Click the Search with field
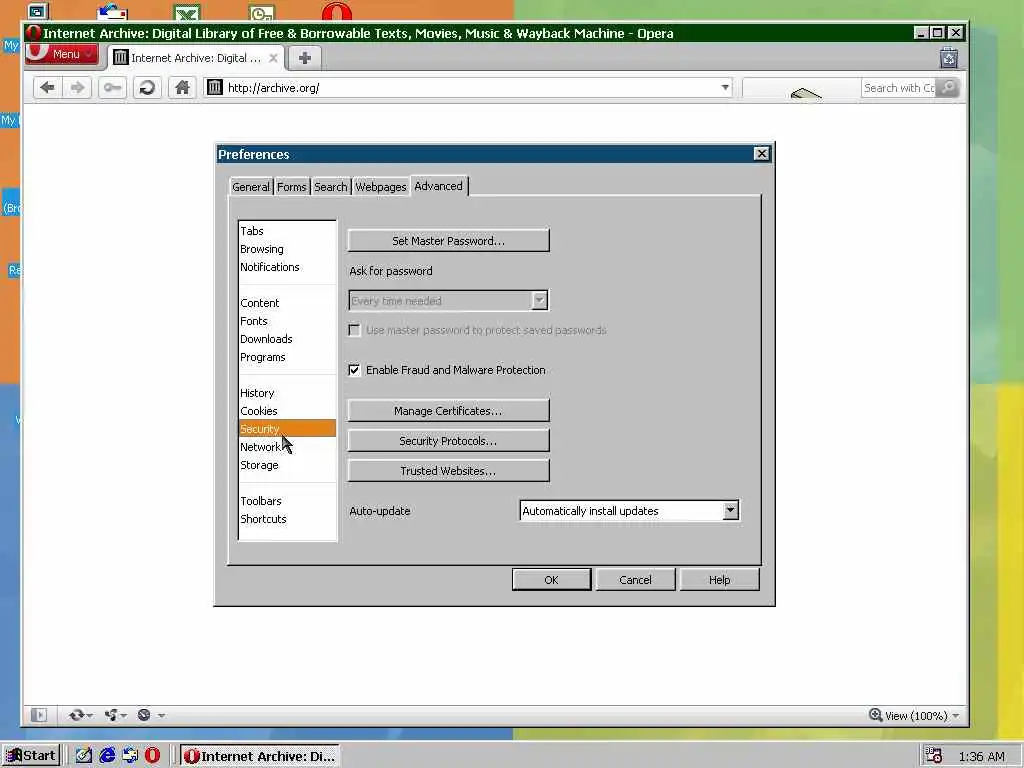The image size is (1024, 768). (x=899, y=88)
